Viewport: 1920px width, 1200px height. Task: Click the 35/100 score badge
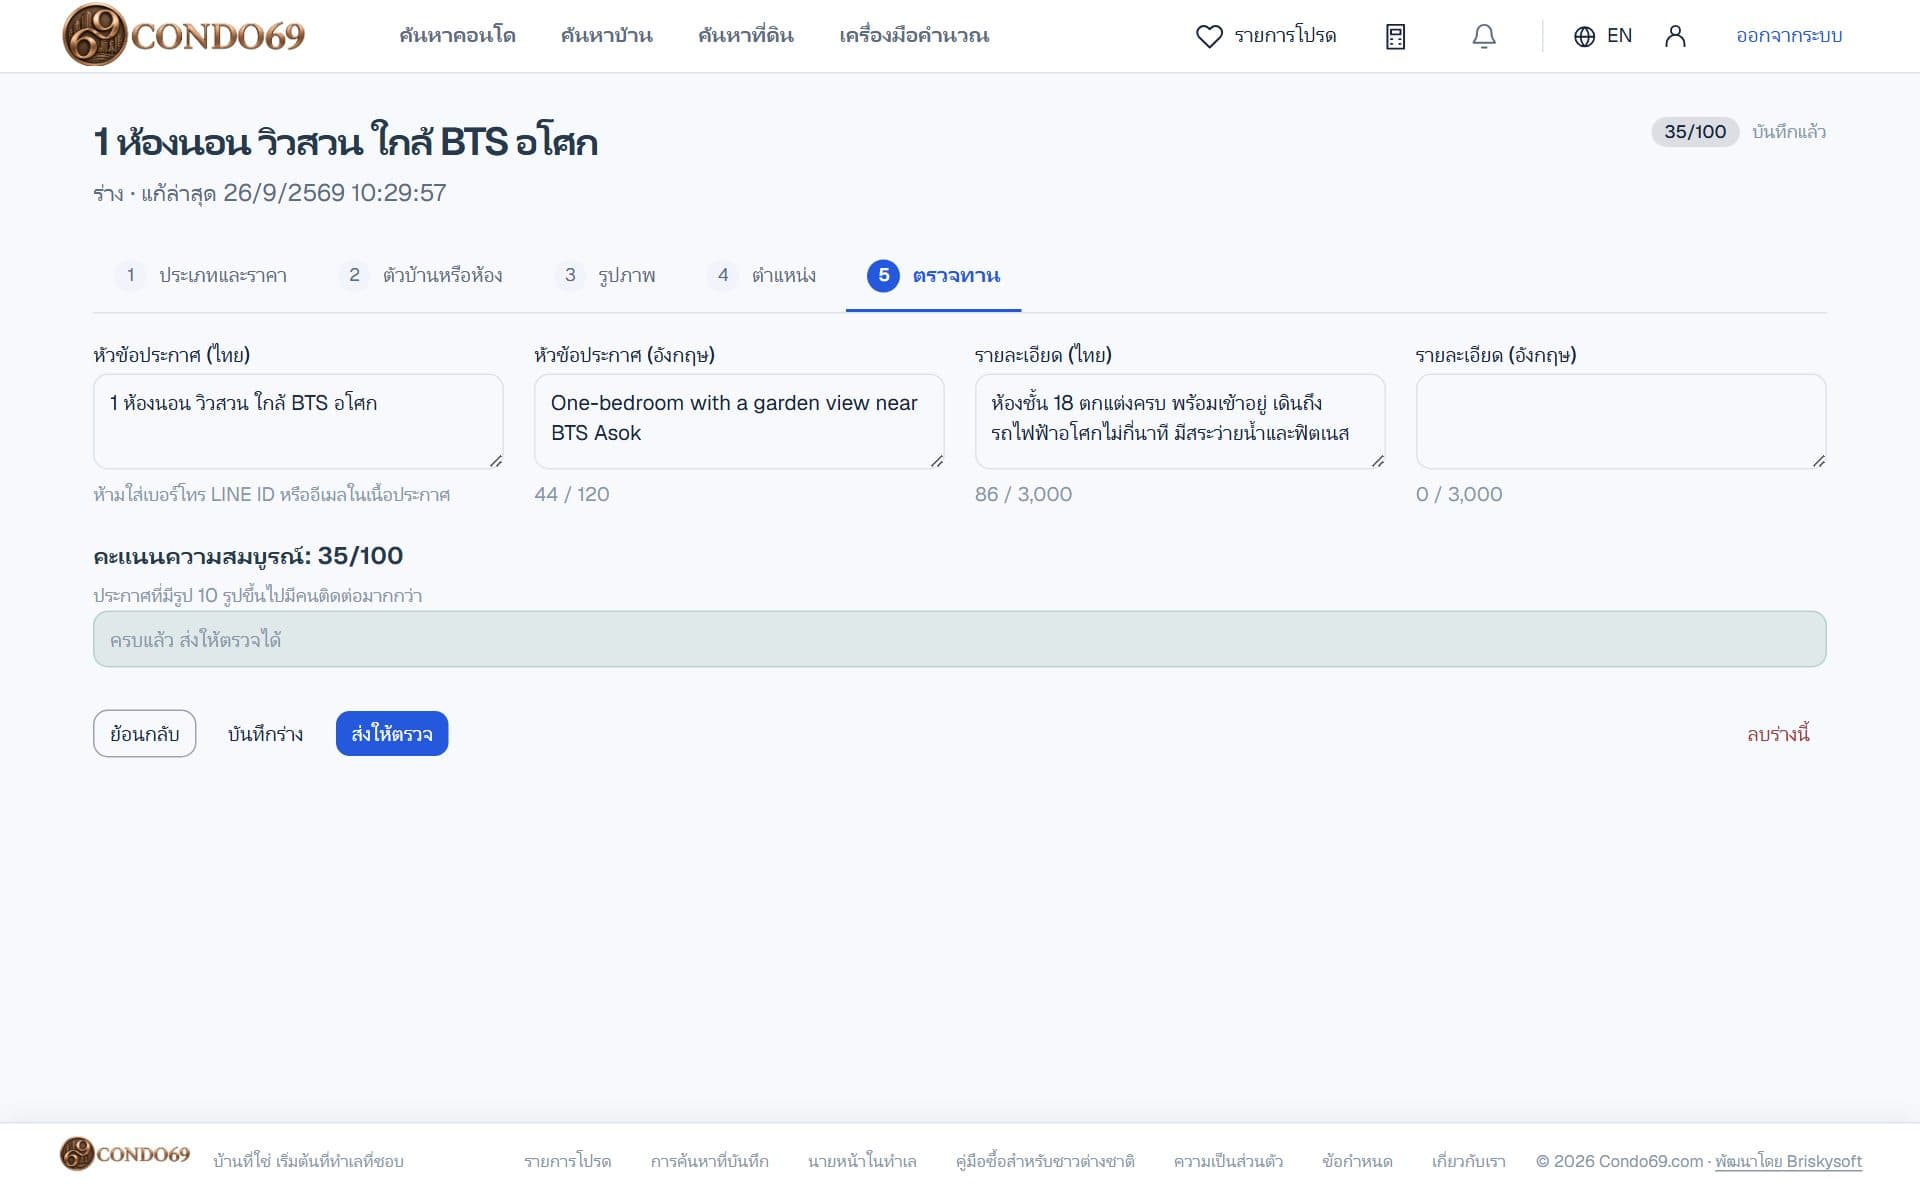click(1695, 132)
